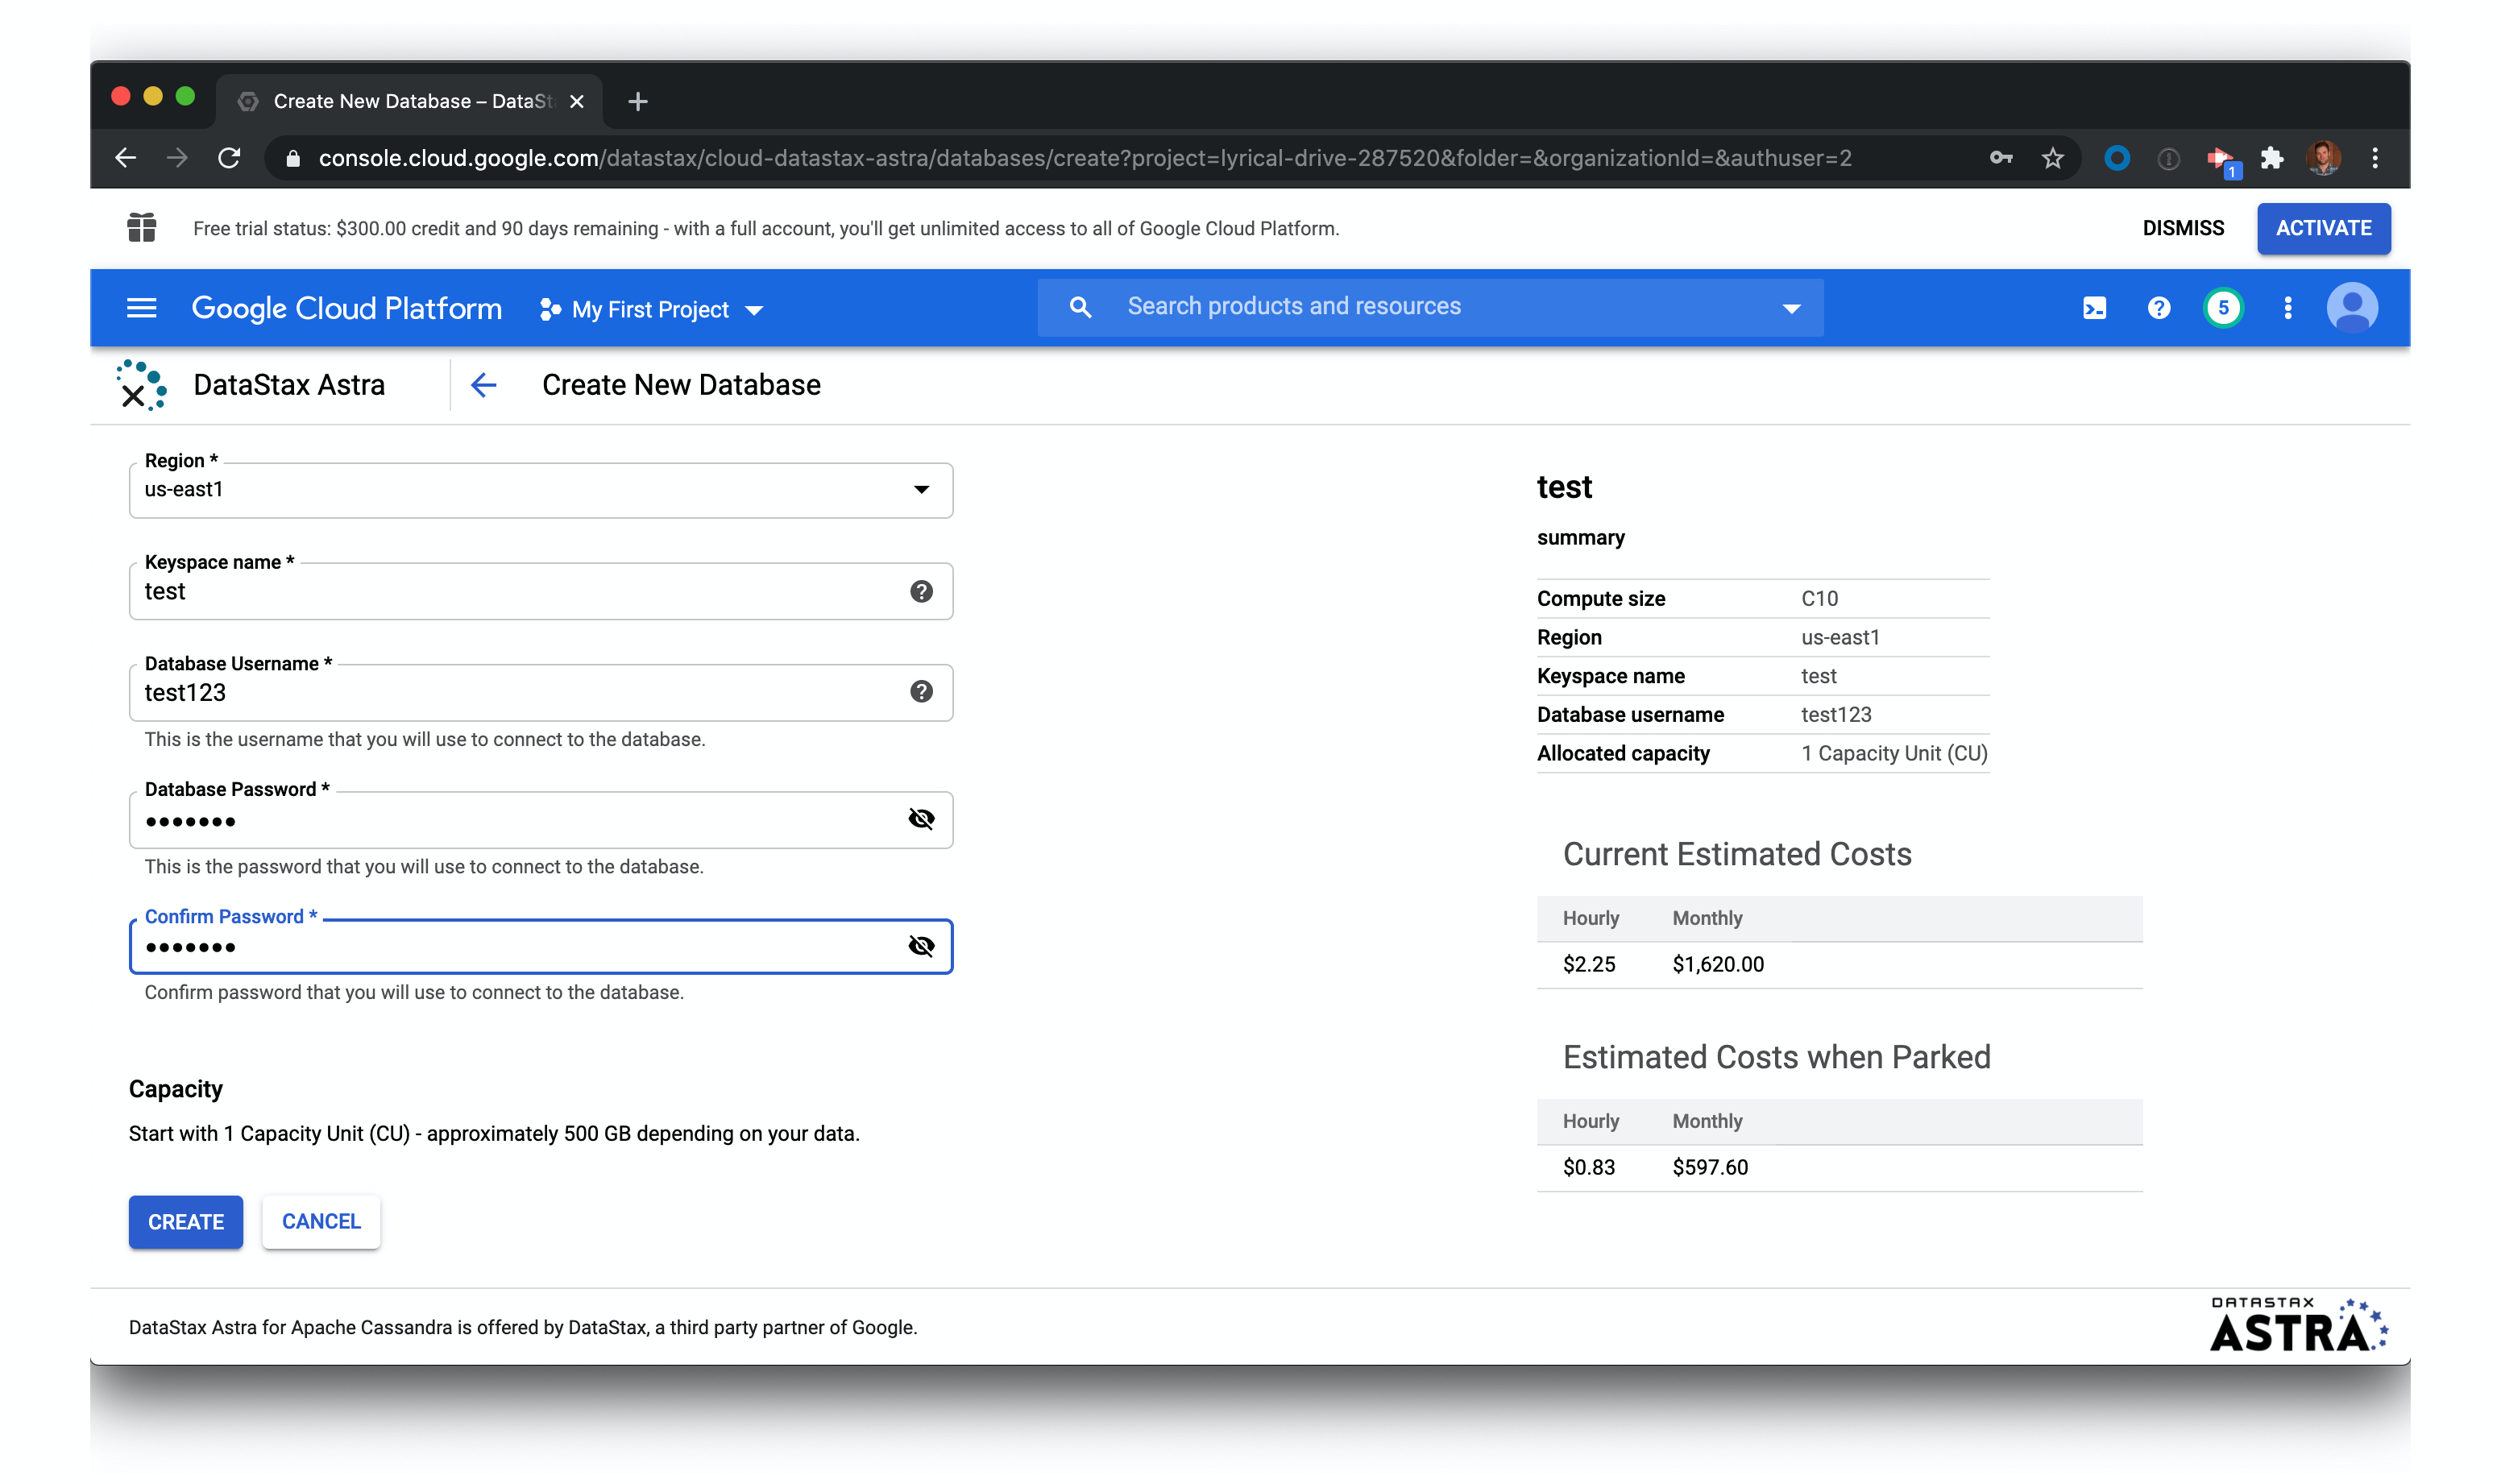
Task: Click the 1 Capacity Unit (CU) summary value
Action: click(1894, 753)
